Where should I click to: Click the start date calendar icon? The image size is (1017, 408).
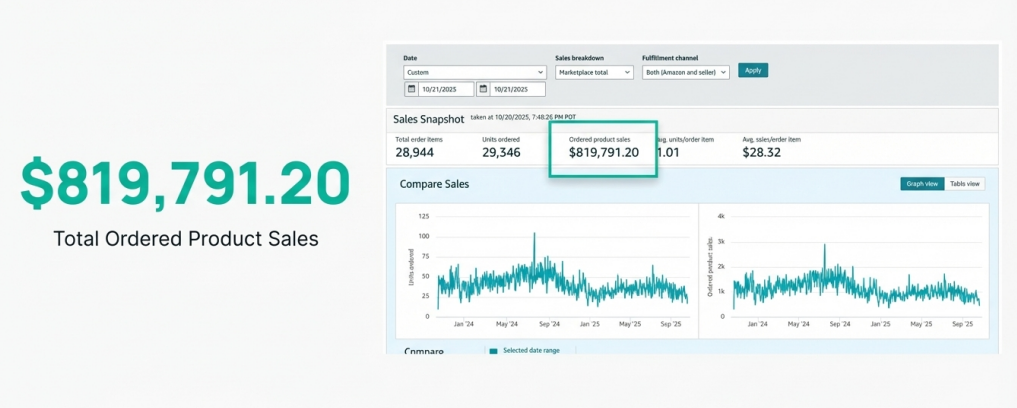point(411,89)
